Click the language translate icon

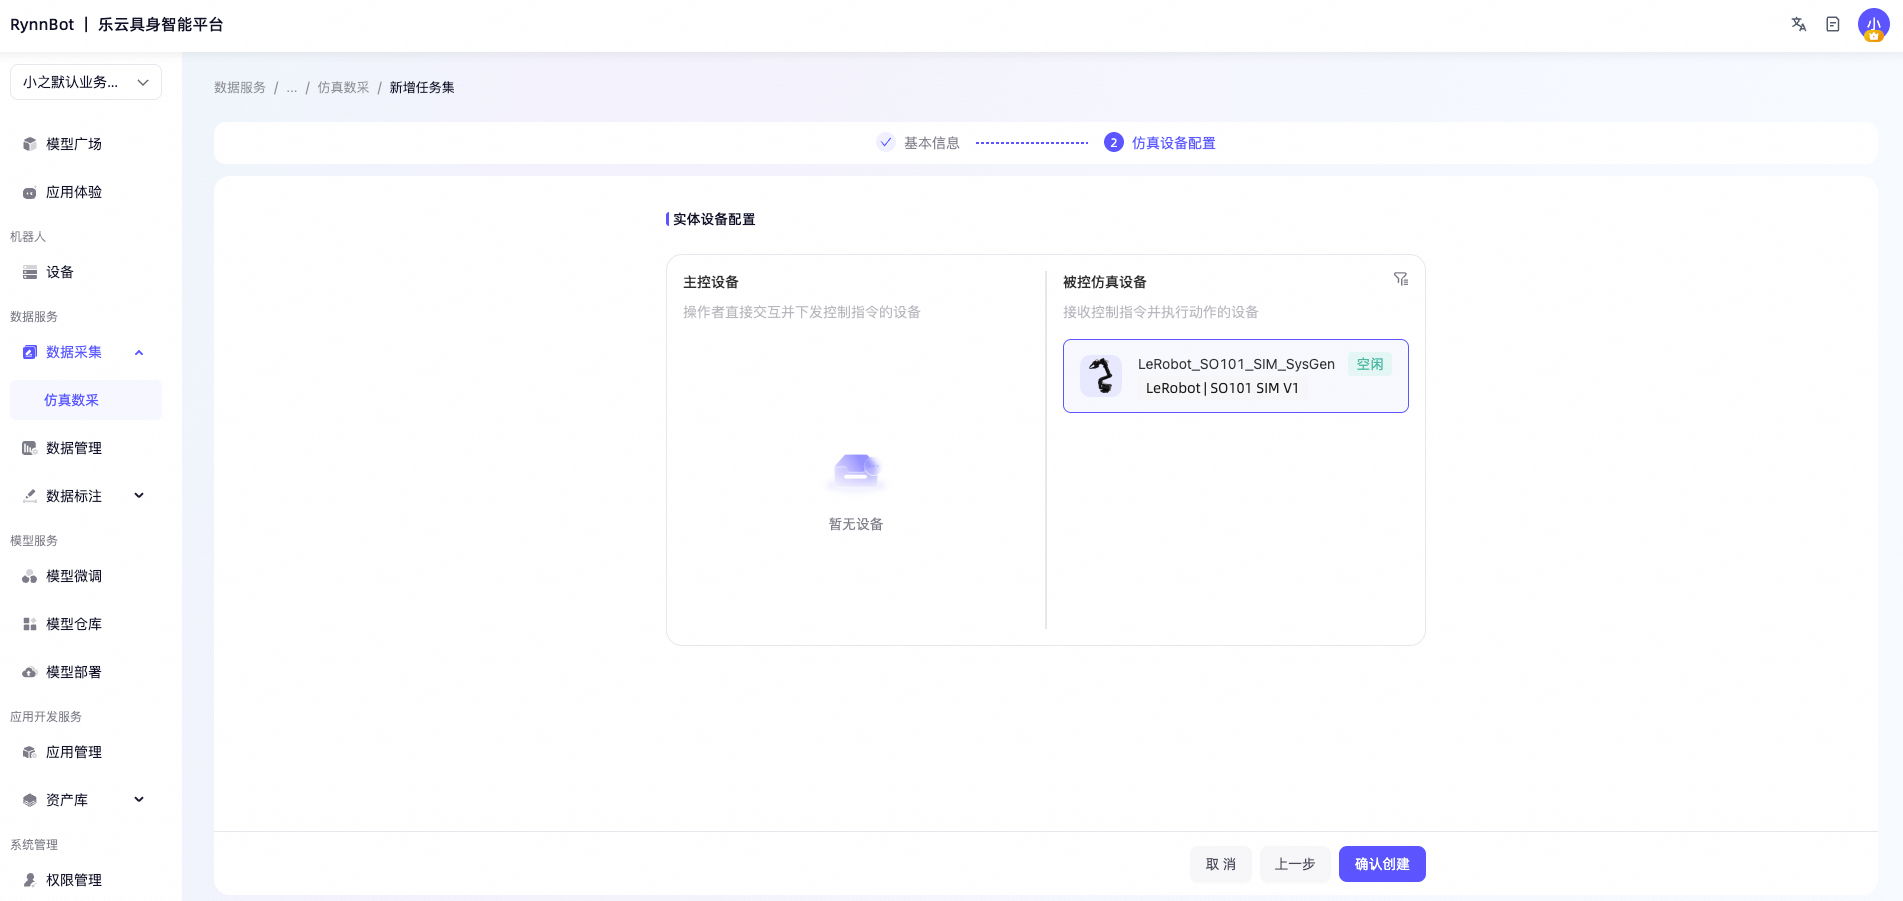[x=1798, y=24]
